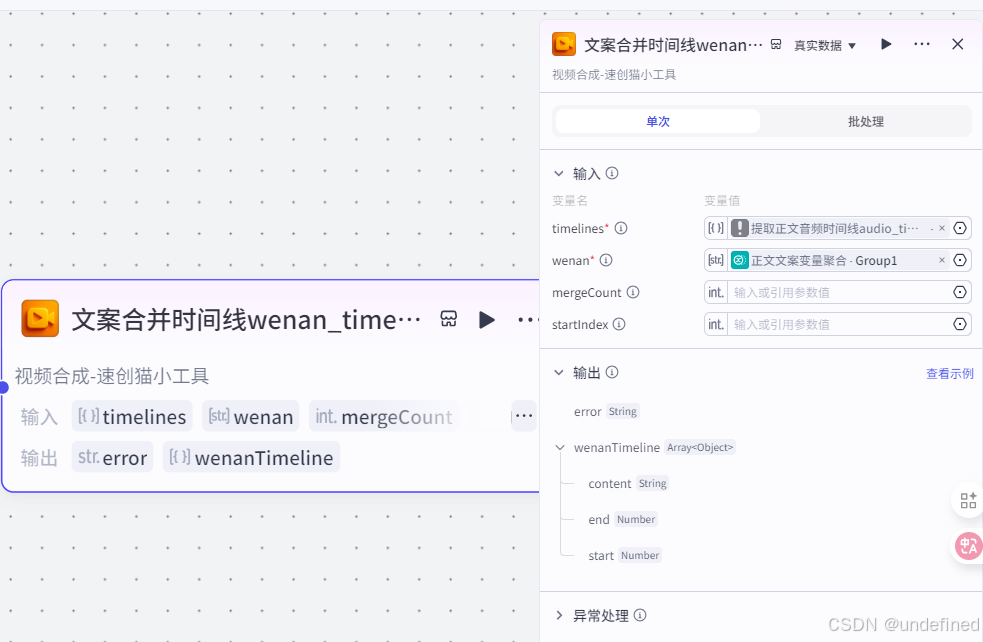The height and width of the screenshot is (642, 983).
Task: Click the video plugin icon in panel header
Action: (x=564, y=45)
